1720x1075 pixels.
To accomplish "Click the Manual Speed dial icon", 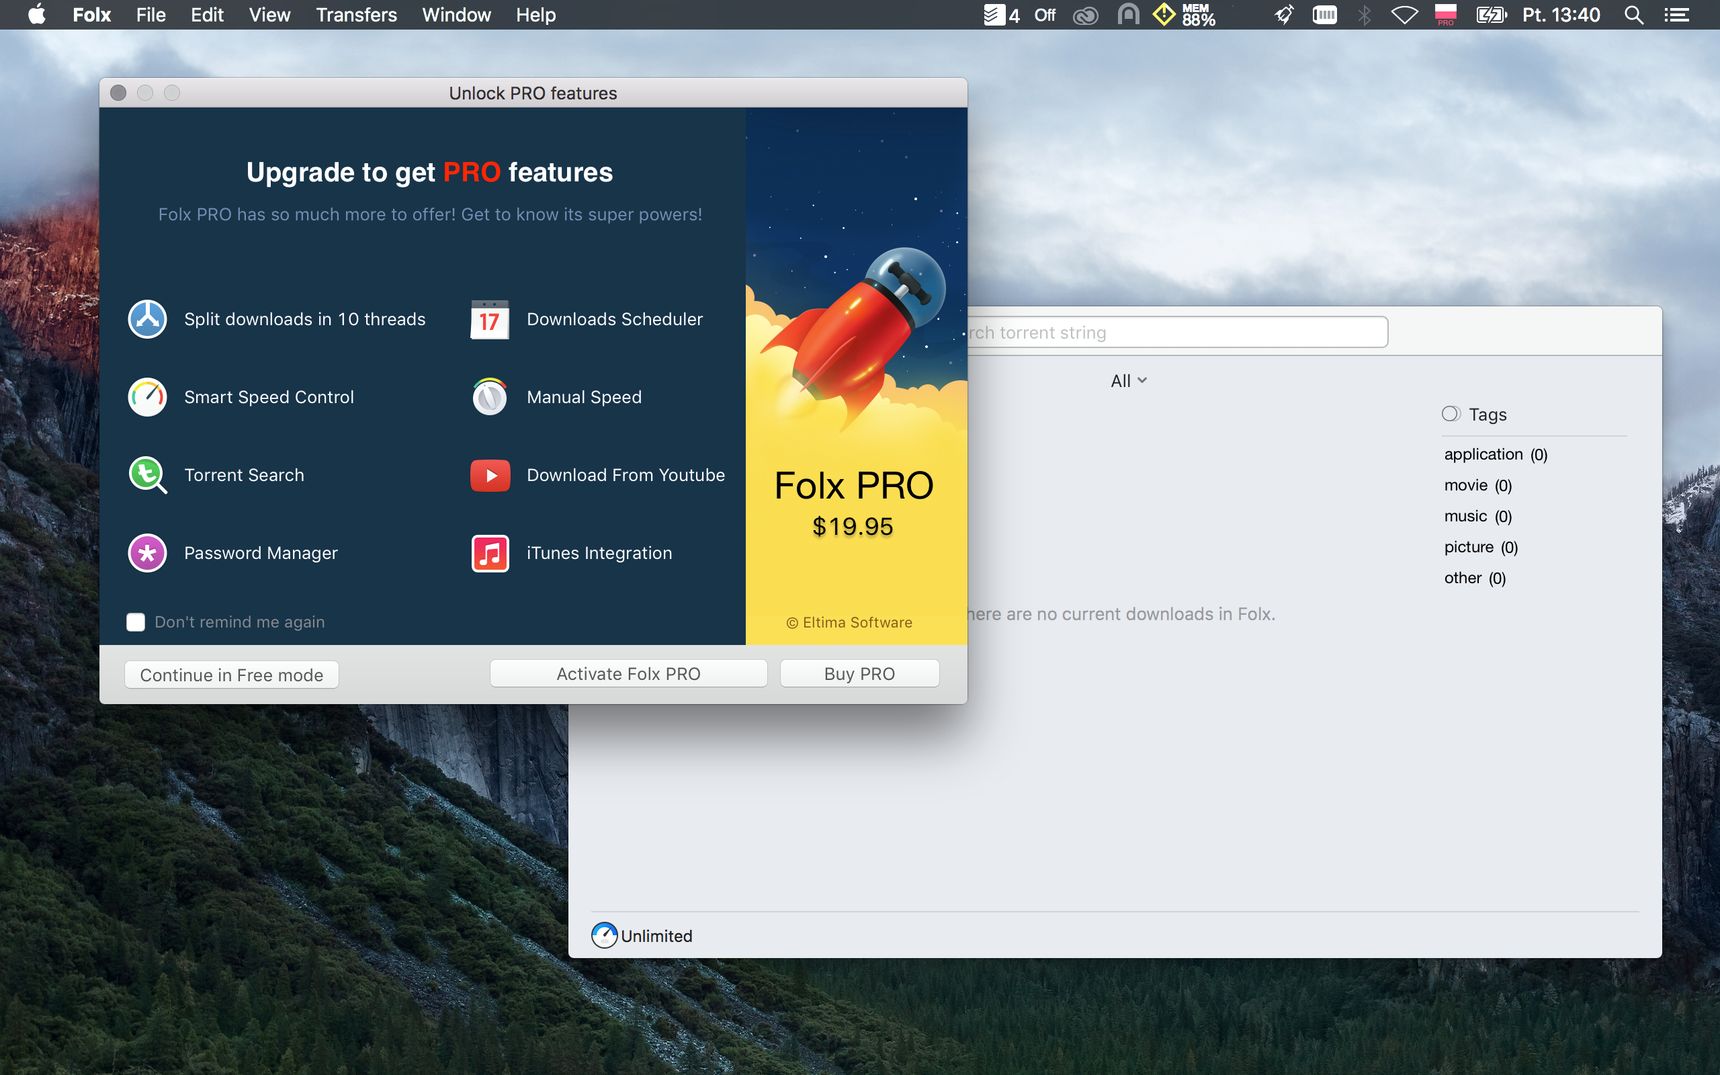I will [x=490, y=397].
